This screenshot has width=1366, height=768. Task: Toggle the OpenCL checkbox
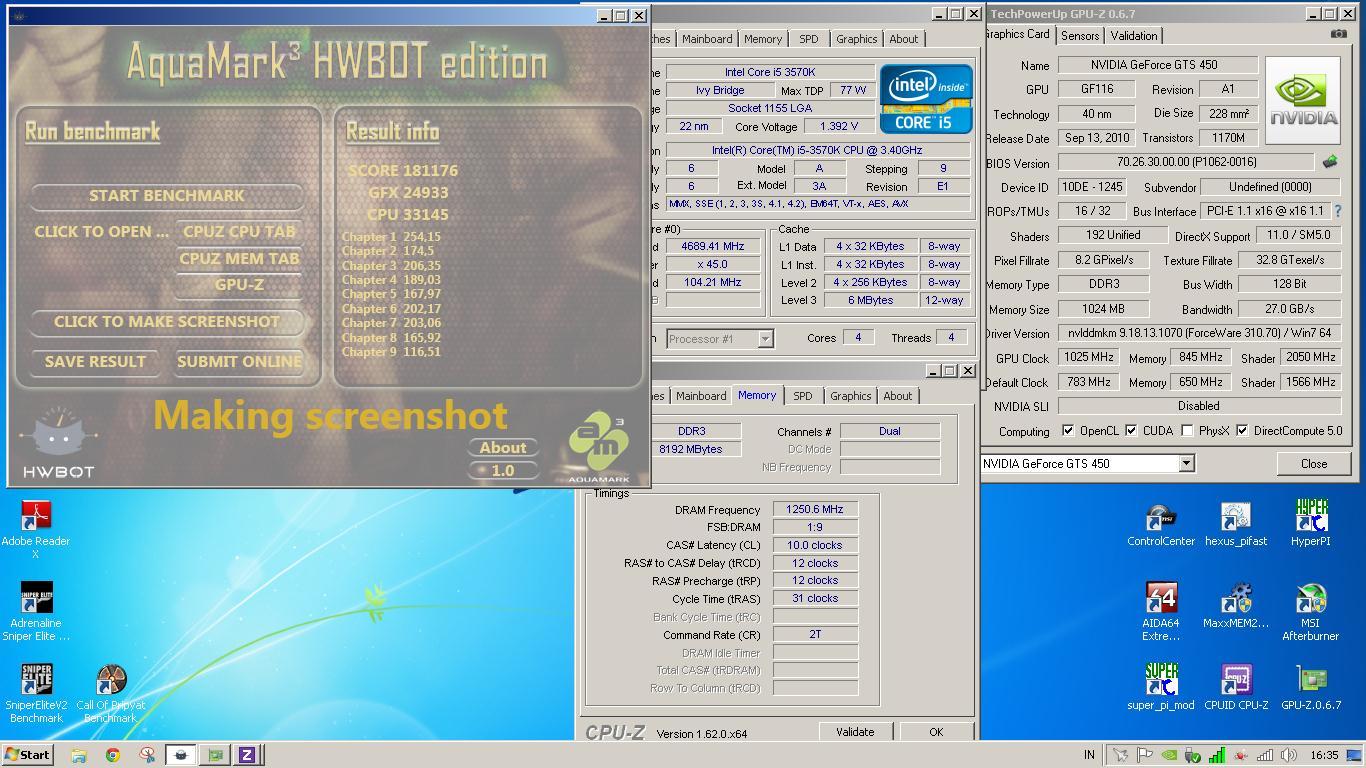(x=1068, y=431)
